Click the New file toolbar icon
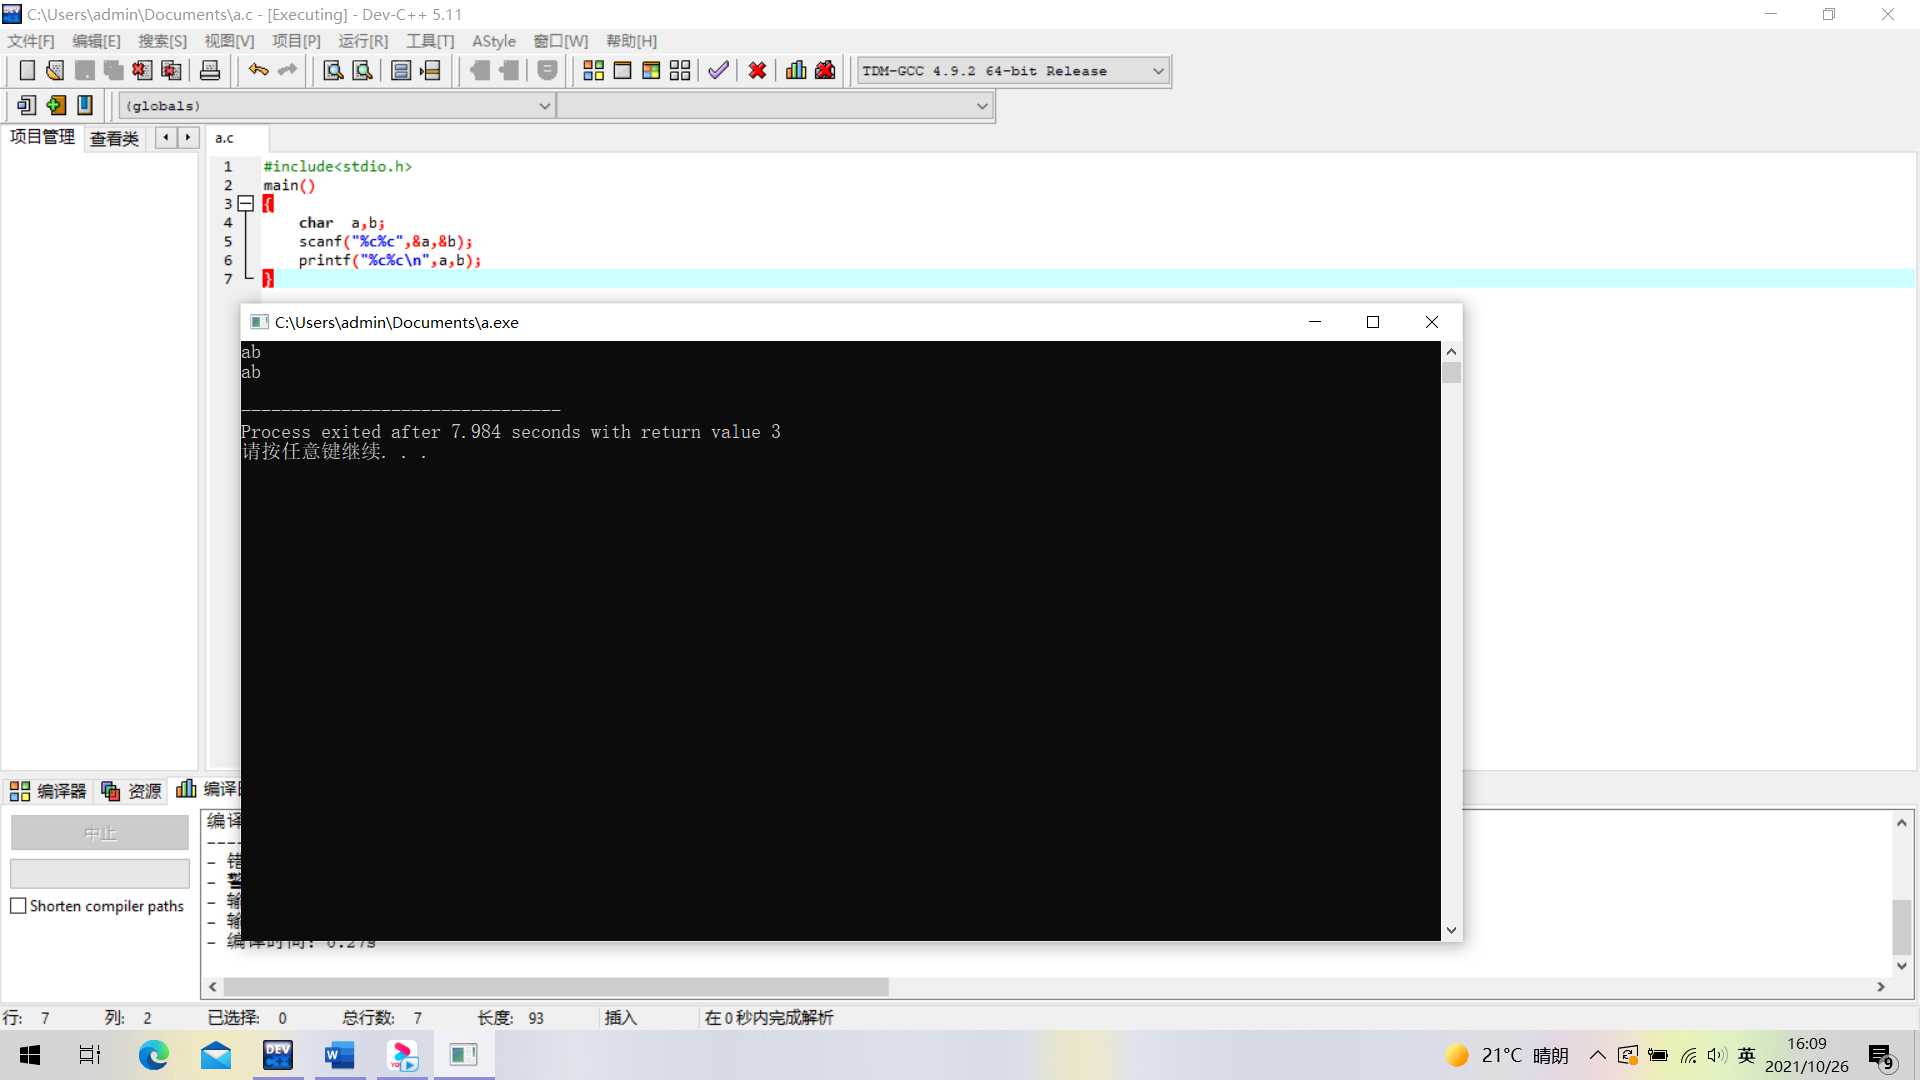This screenshot has height=1080, width=1920. [x=27, y=71]
